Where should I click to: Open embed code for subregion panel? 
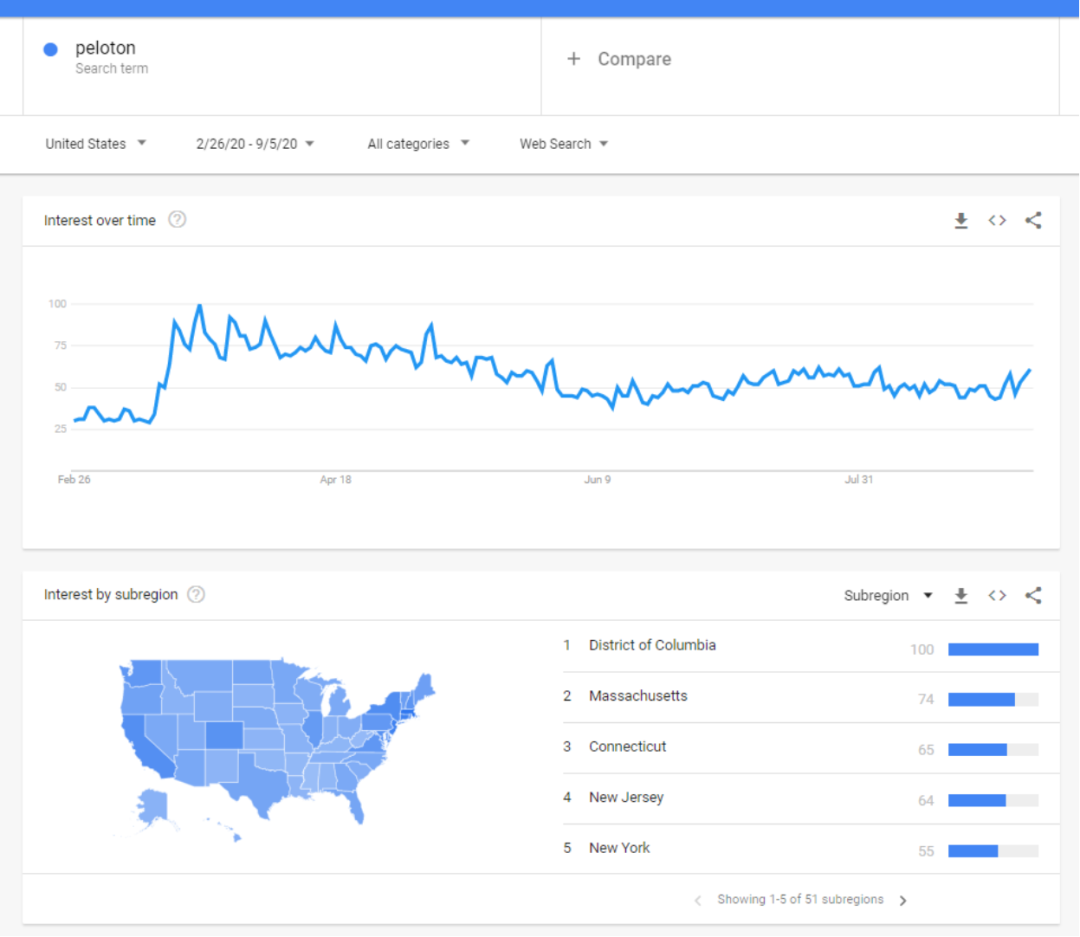coord(997,595)
